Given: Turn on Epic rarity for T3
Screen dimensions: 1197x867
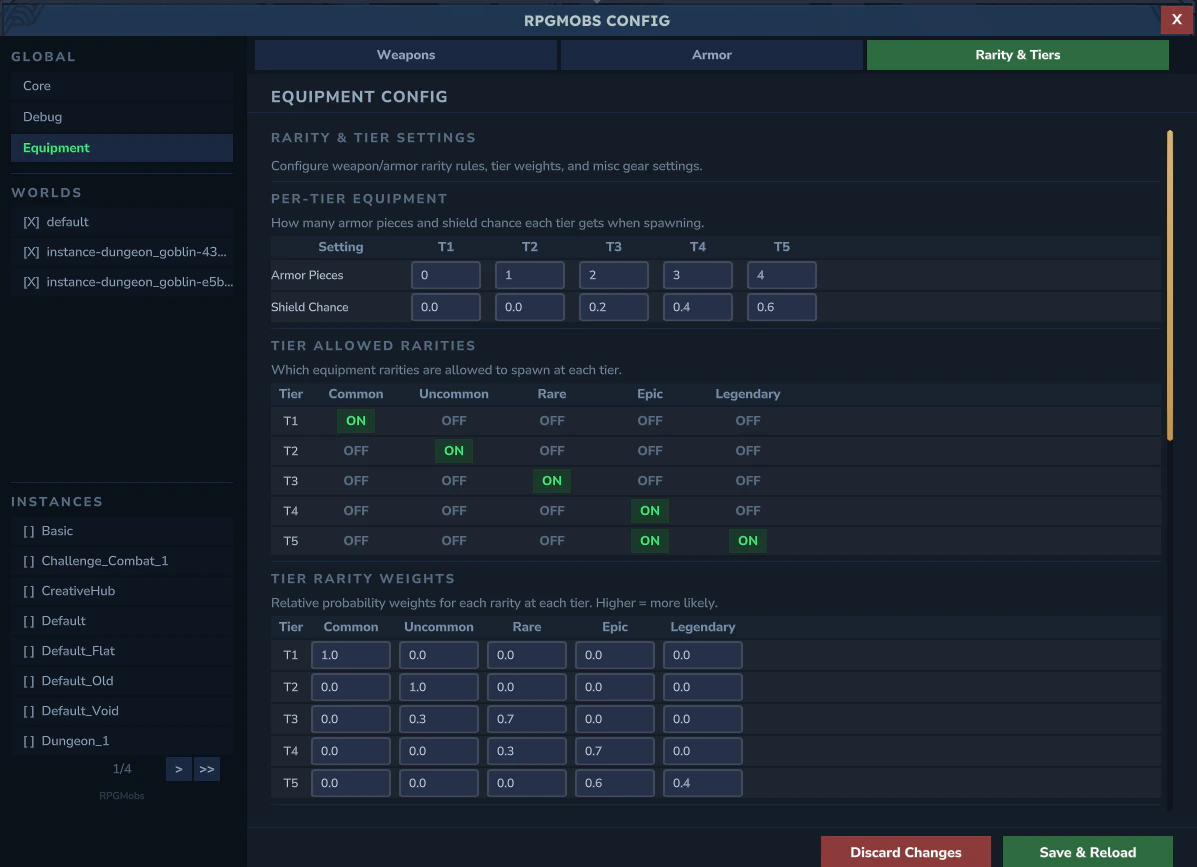Looking at the screenshot, I should (650, 481).
